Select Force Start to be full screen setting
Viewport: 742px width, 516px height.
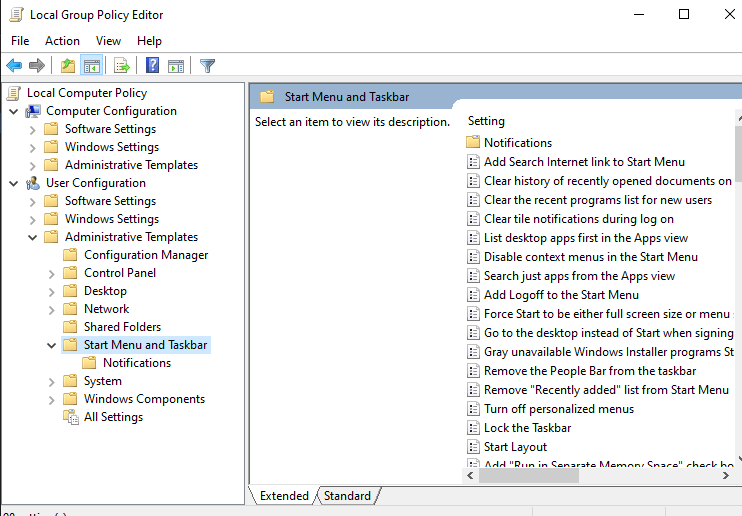point(608,313)
